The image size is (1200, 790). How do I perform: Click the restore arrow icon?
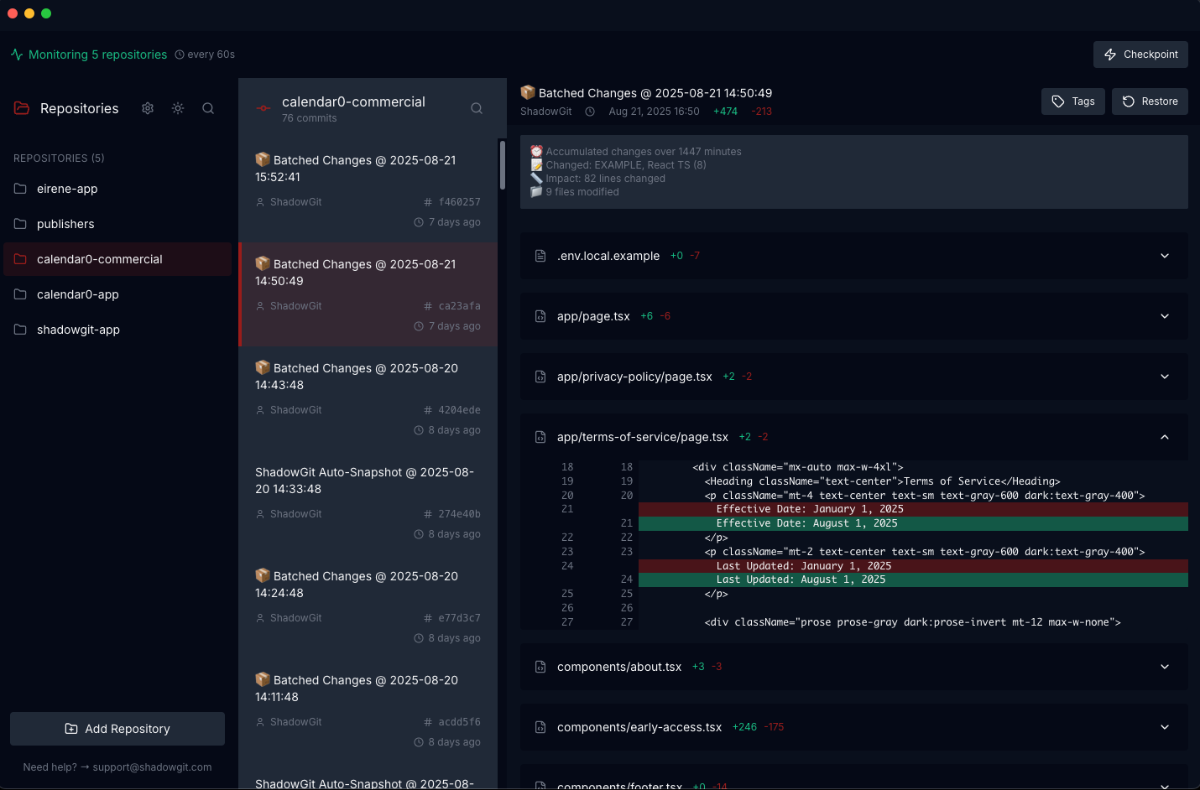click(1129, 101)
